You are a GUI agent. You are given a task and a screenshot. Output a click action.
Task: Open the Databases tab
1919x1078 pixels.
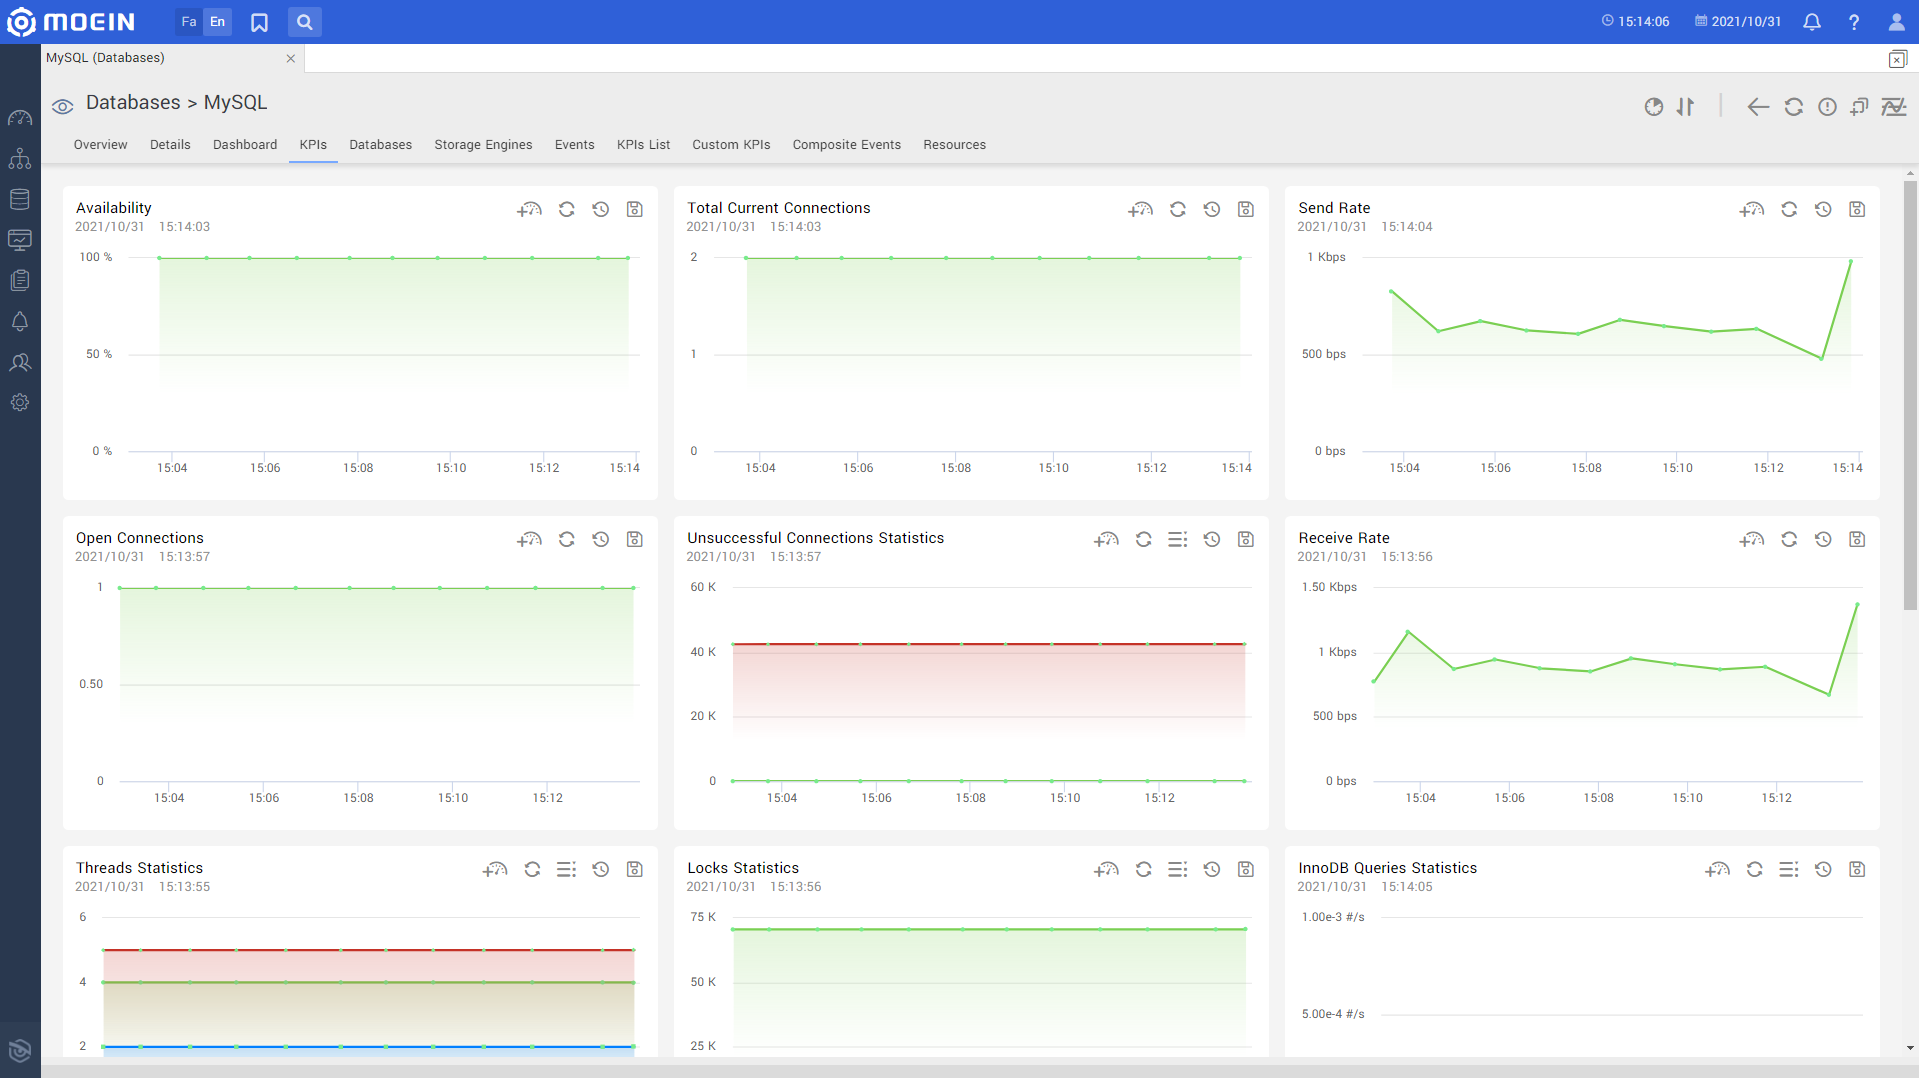380,145
